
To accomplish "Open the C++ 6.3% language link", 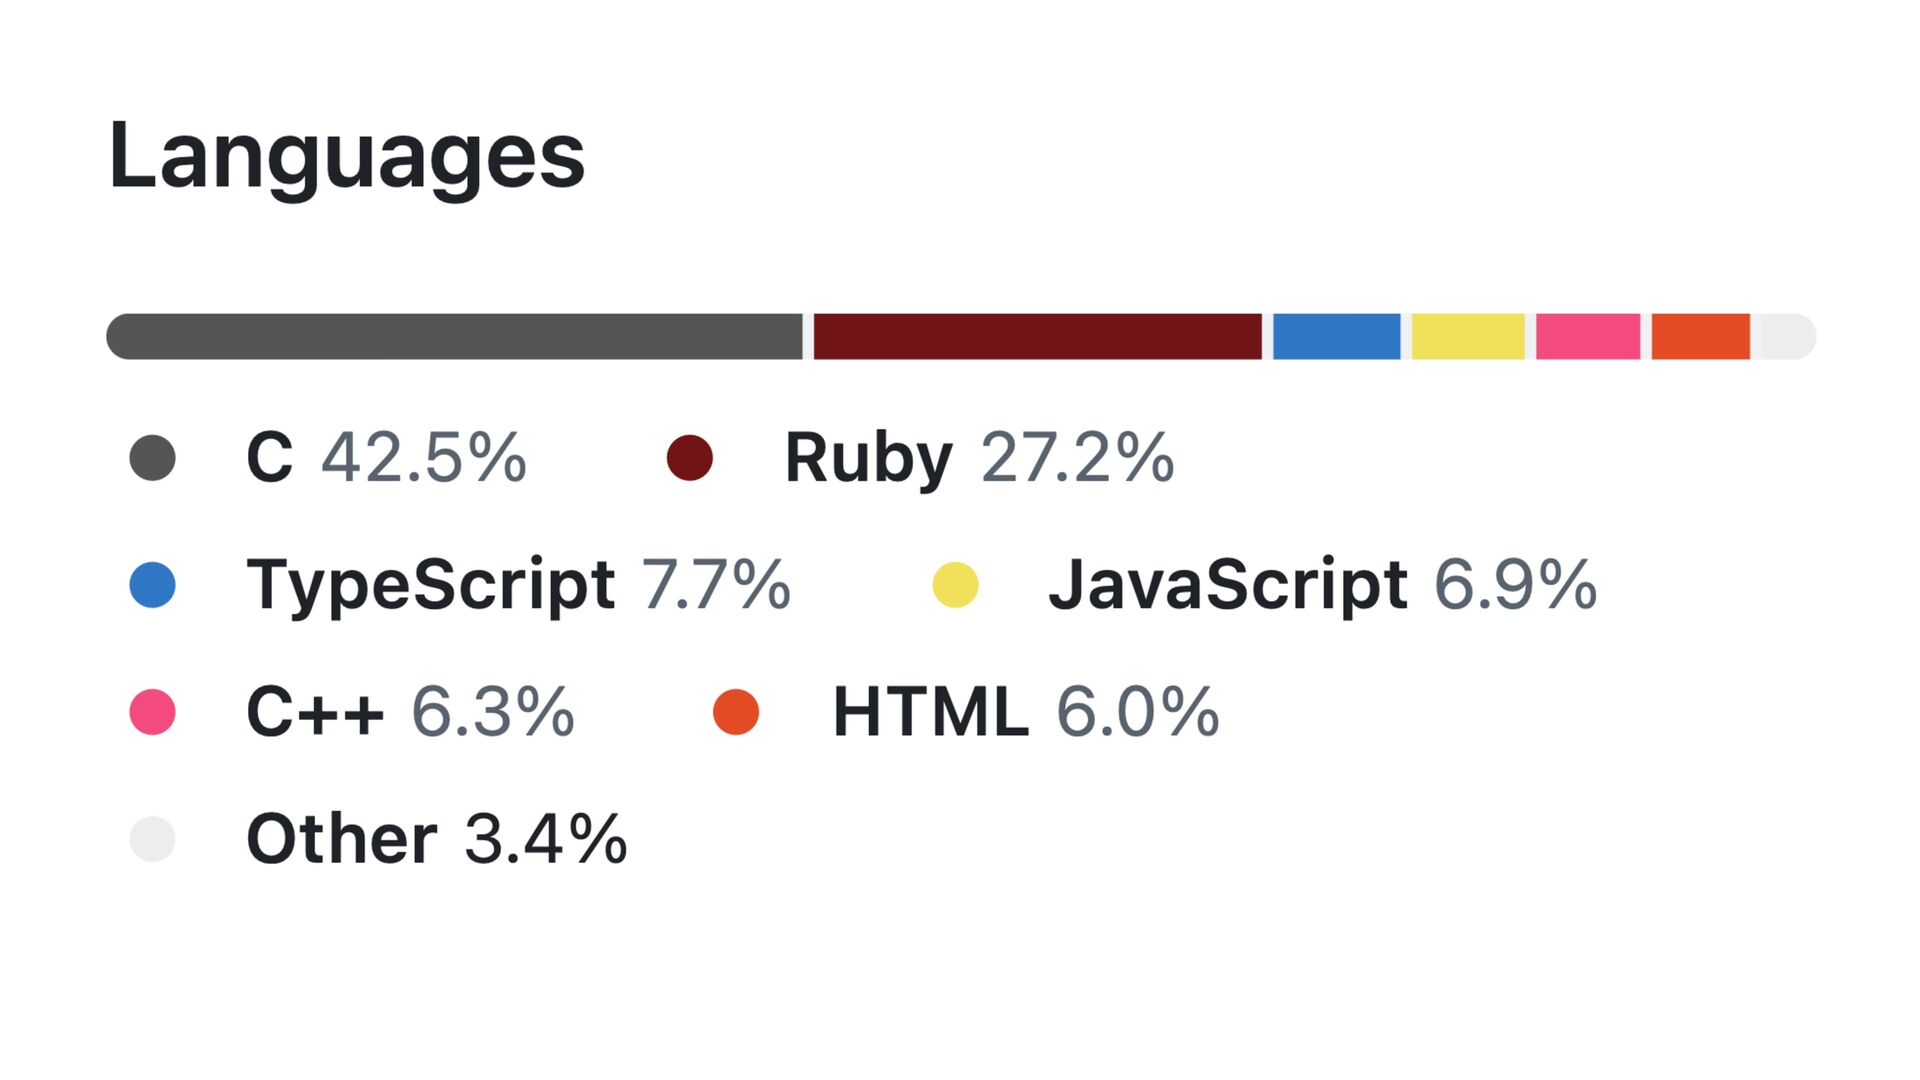I will (x=410, y=712).
